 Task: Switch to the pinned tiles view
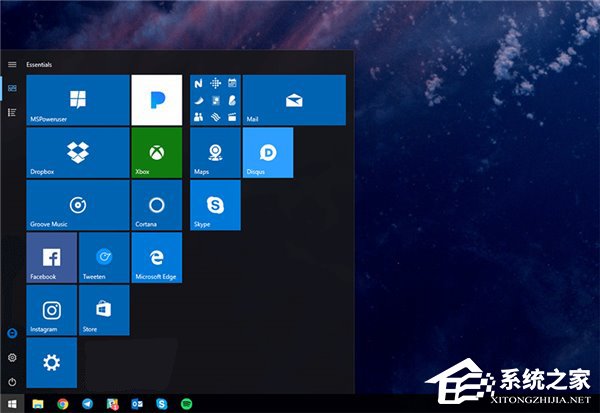pos(12,88)
